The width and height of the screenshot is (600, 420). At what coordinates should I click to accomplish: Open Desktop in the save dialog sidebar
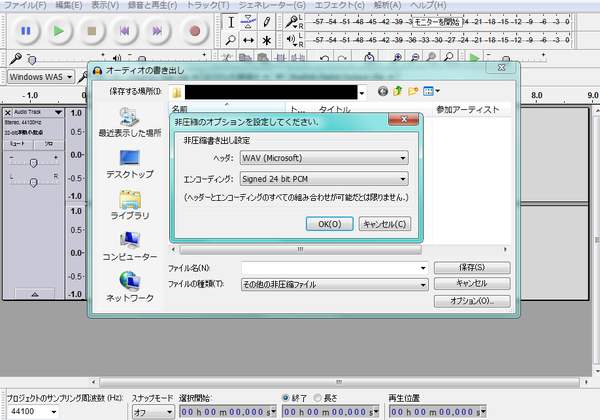130,164
